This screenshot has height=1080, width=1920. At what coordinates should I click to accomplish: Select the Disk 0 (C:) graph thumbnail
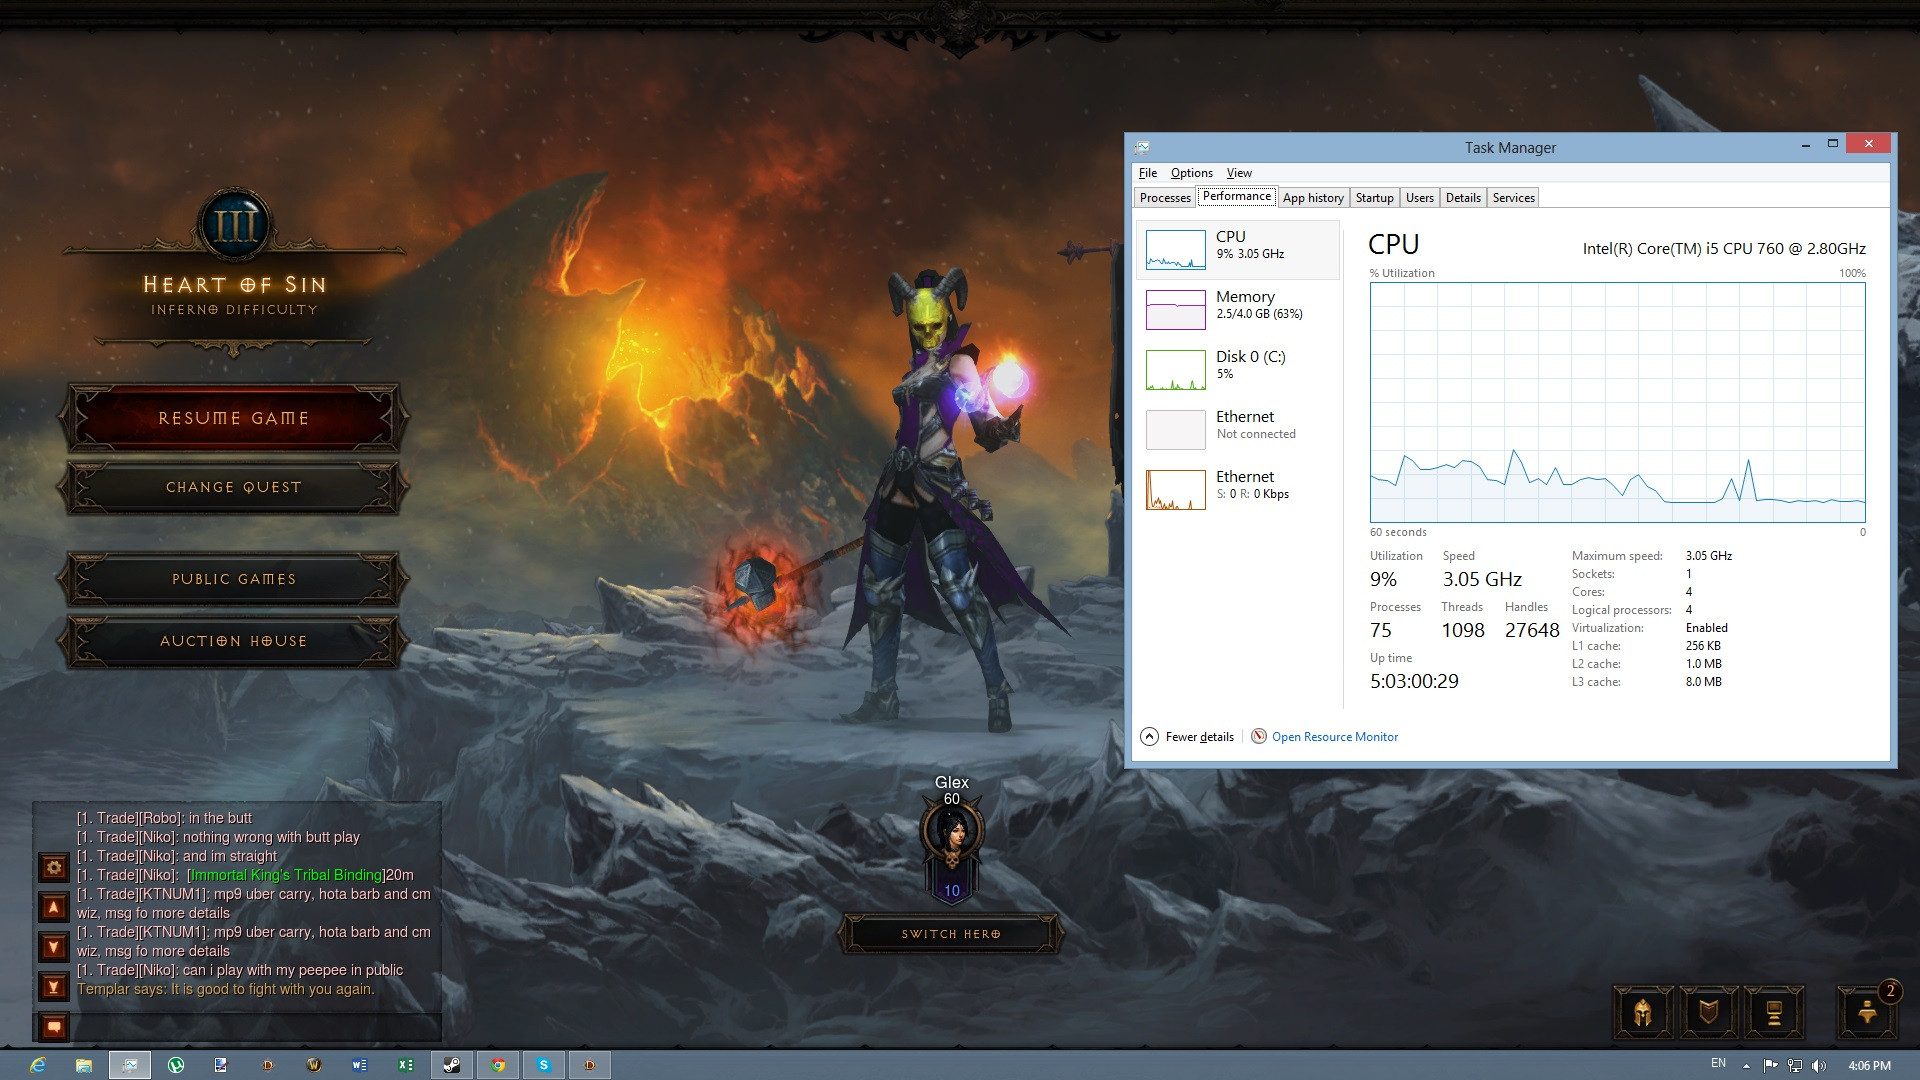pyautogui.click(x=1175, y=370)
